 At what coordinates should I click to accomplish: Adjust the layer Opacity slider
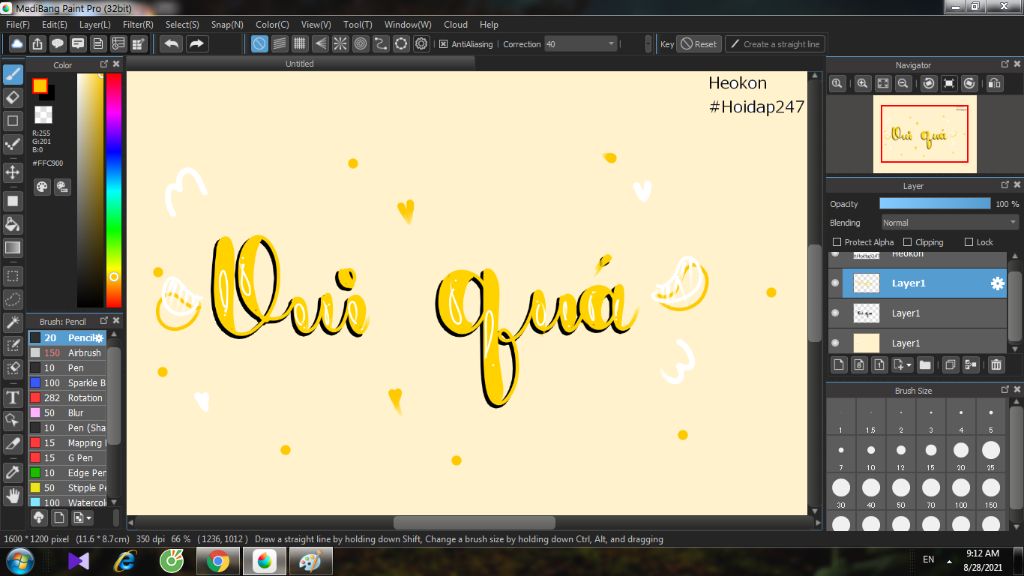click(935, 204)
